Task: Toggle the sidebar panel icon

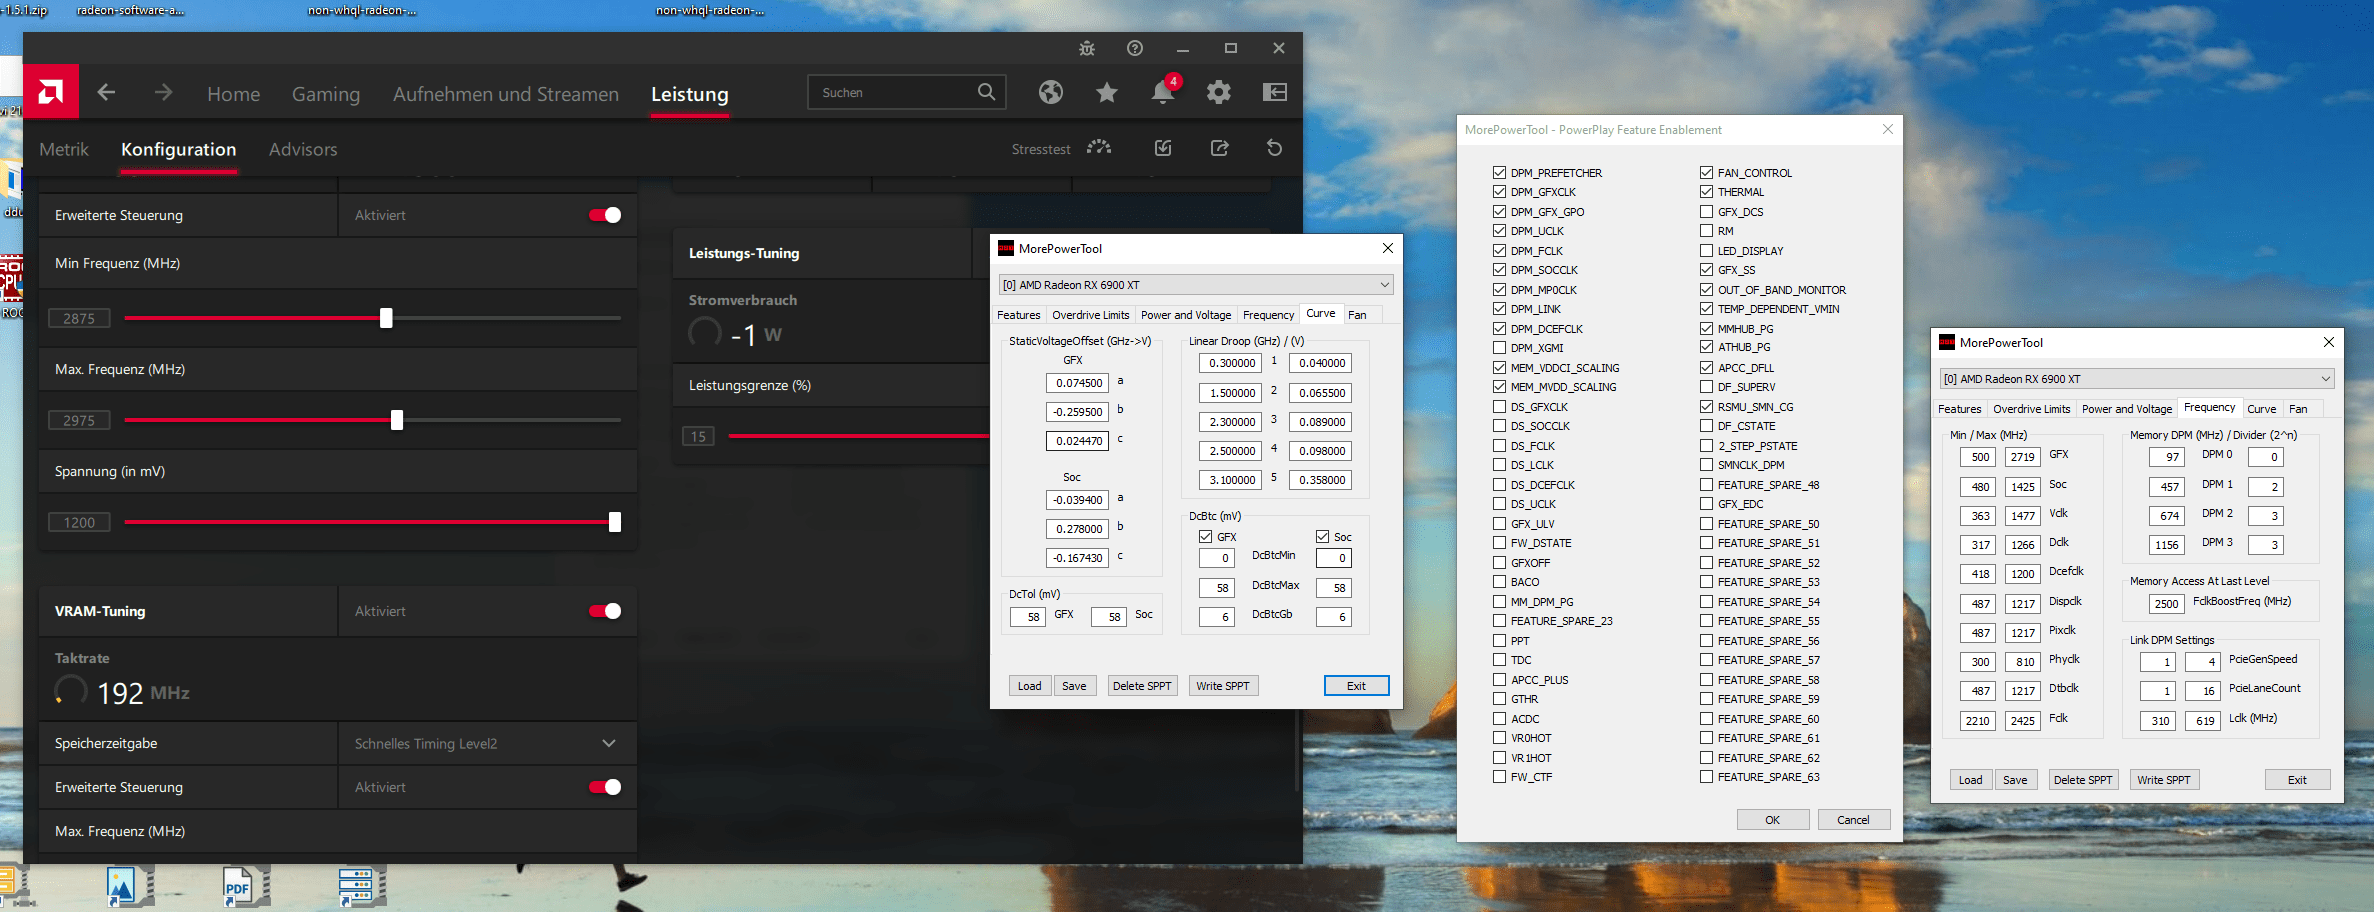Action: [x=1275, y=92]
